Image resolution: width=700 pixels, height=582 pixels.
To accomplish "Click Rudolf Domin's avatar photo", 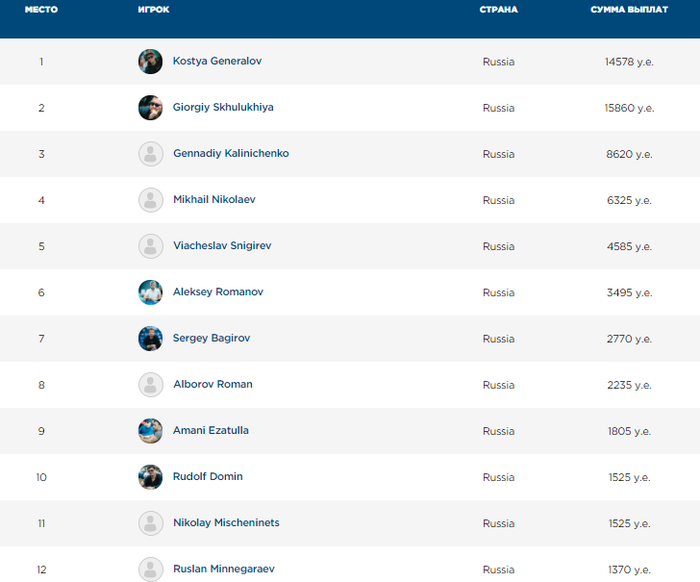I will (150, 477).
